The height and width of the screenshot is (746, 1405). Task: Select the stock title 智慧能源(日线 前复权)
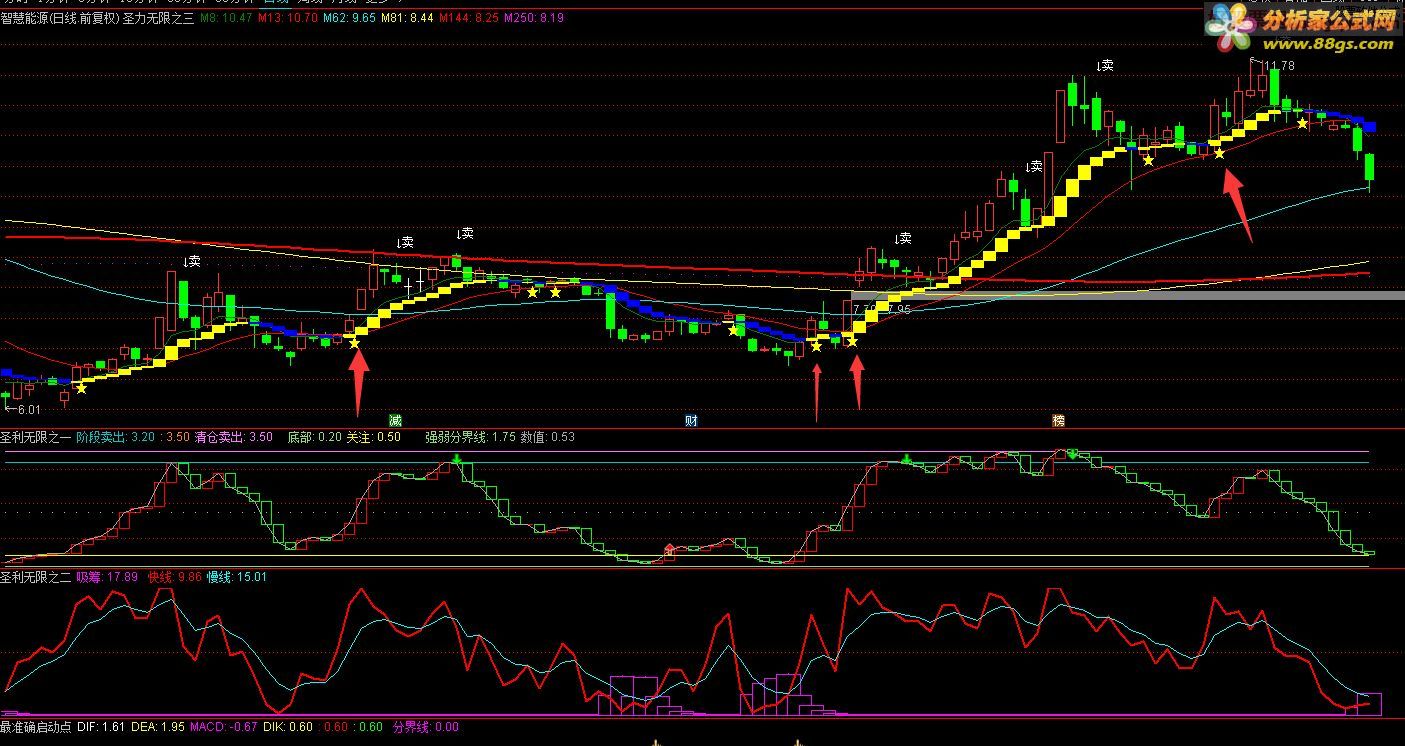point(59,18)
